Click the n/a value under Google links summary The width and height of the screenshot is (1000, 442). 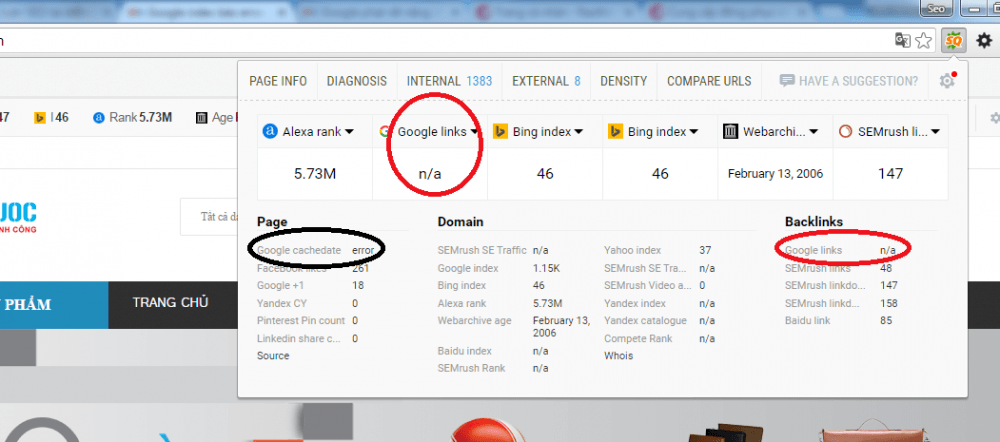point(430,173)
